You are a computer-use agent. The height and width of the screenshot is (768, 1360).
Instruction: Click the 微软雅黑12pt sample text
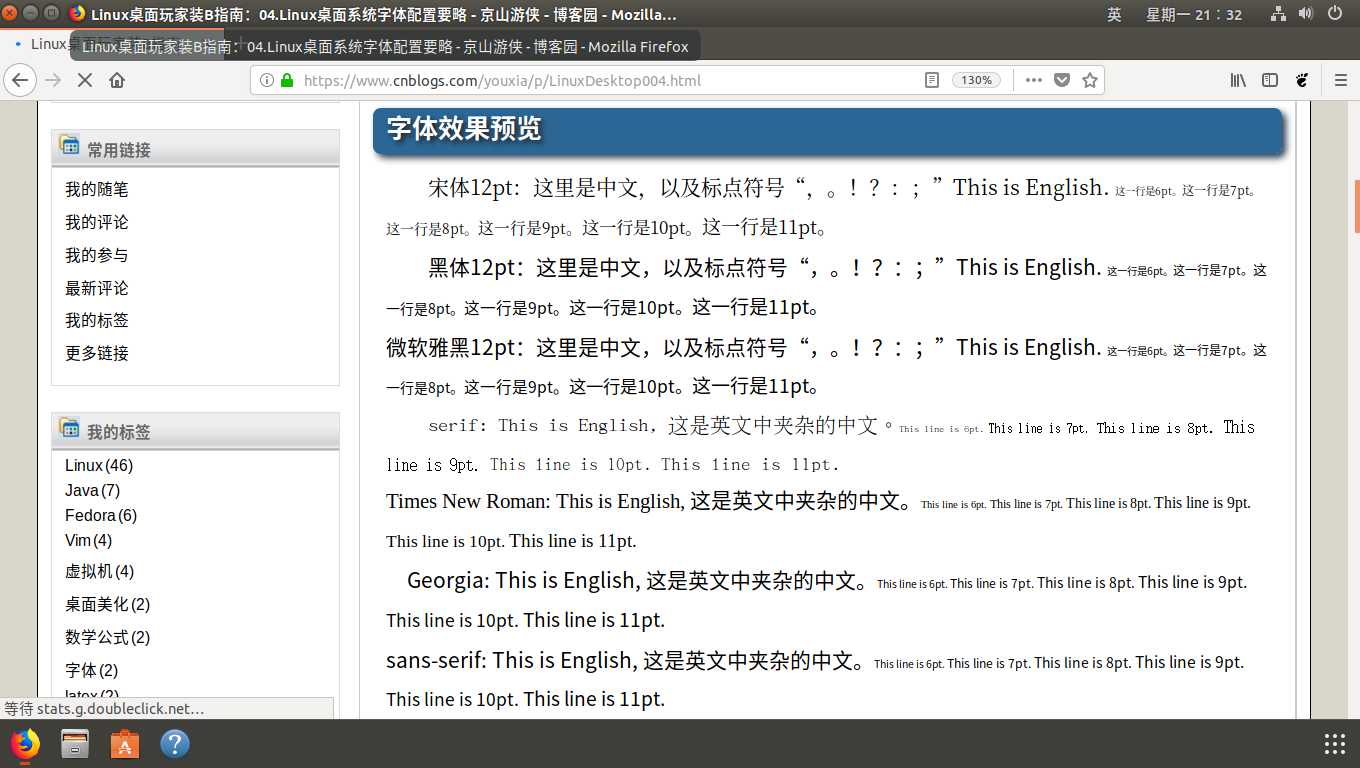coord(827,366)
